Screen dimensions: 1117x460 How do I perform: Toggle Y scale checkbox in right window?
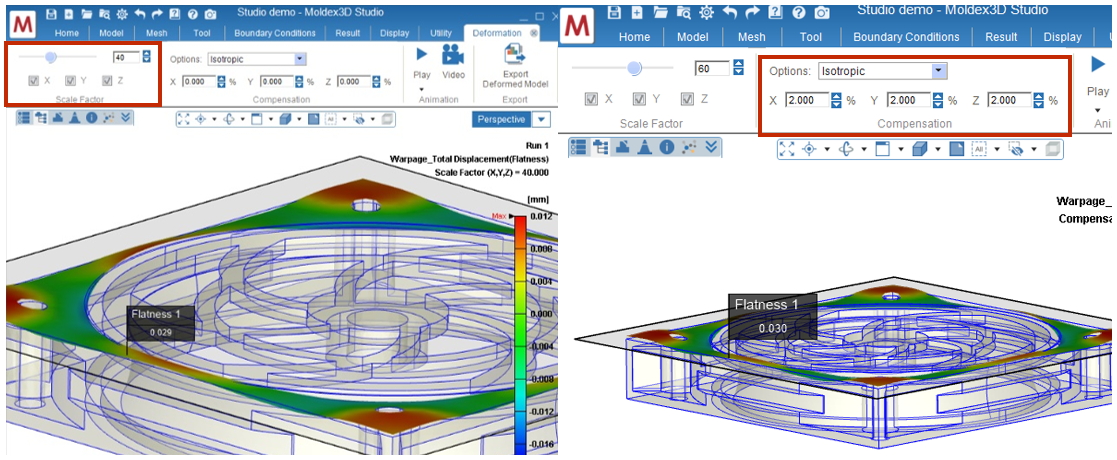[x=640, y=100]
